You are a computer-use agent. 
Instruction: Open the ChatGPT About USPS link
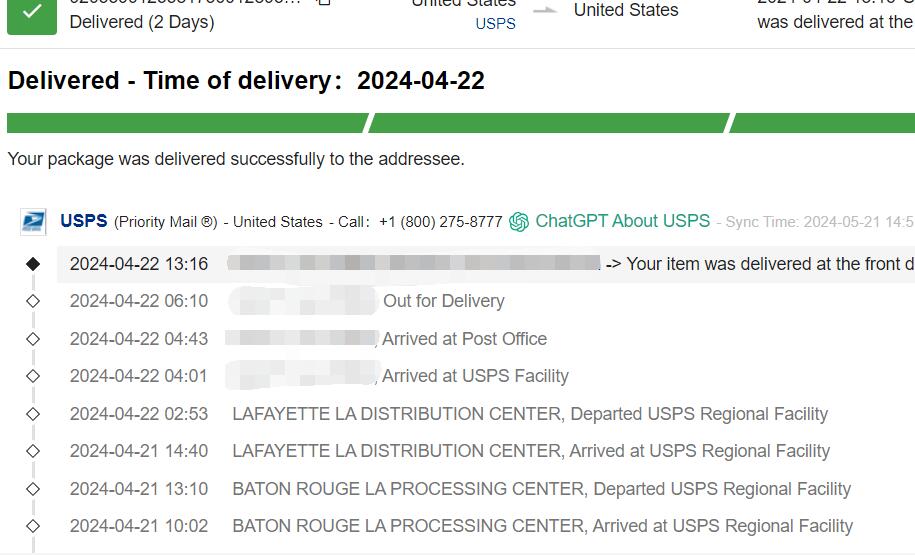point(623,221)
